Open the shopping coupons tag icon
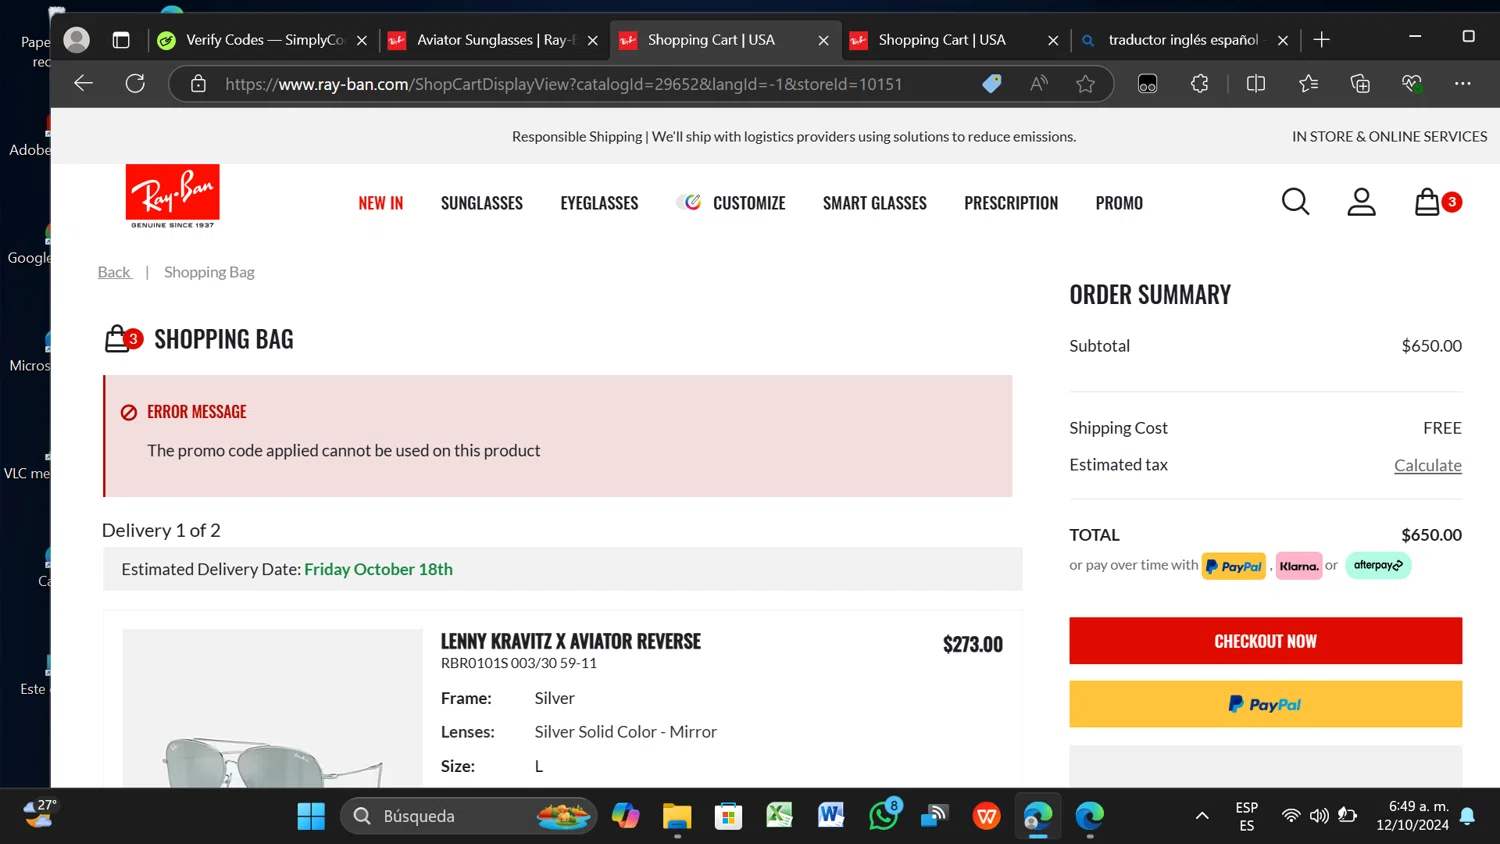1500x844 pixels. point(991,84)
